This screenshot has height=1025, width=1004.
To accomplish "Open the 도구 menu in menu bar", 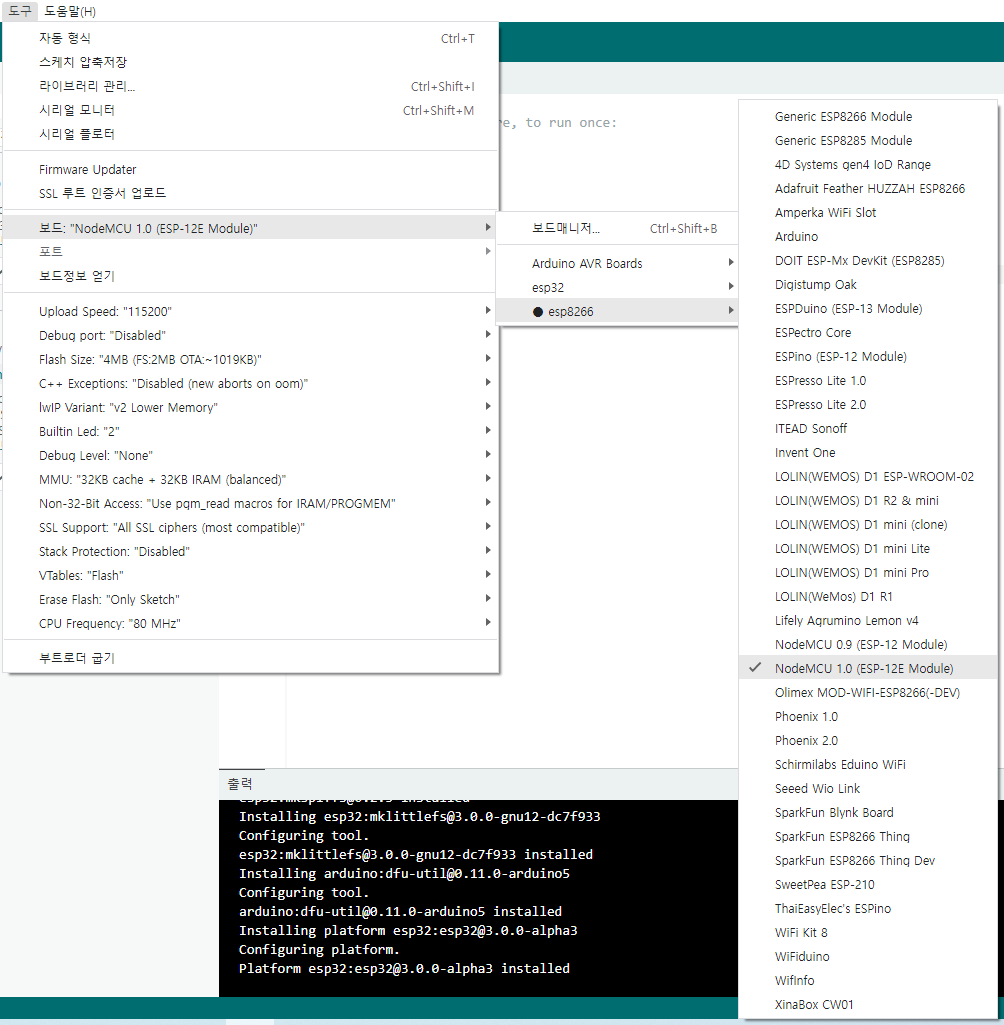I will (x=20, y=11).
